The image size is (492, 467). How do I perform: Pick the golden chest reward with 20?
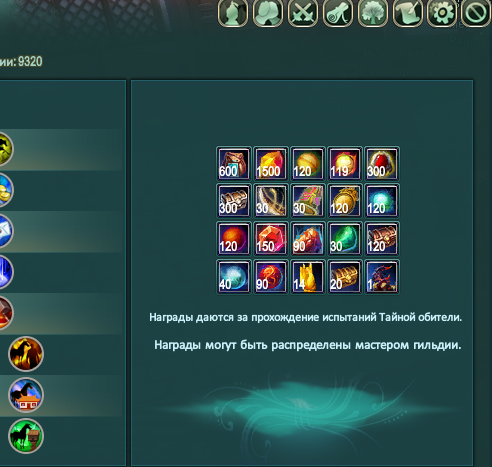(x=345, y=277)
